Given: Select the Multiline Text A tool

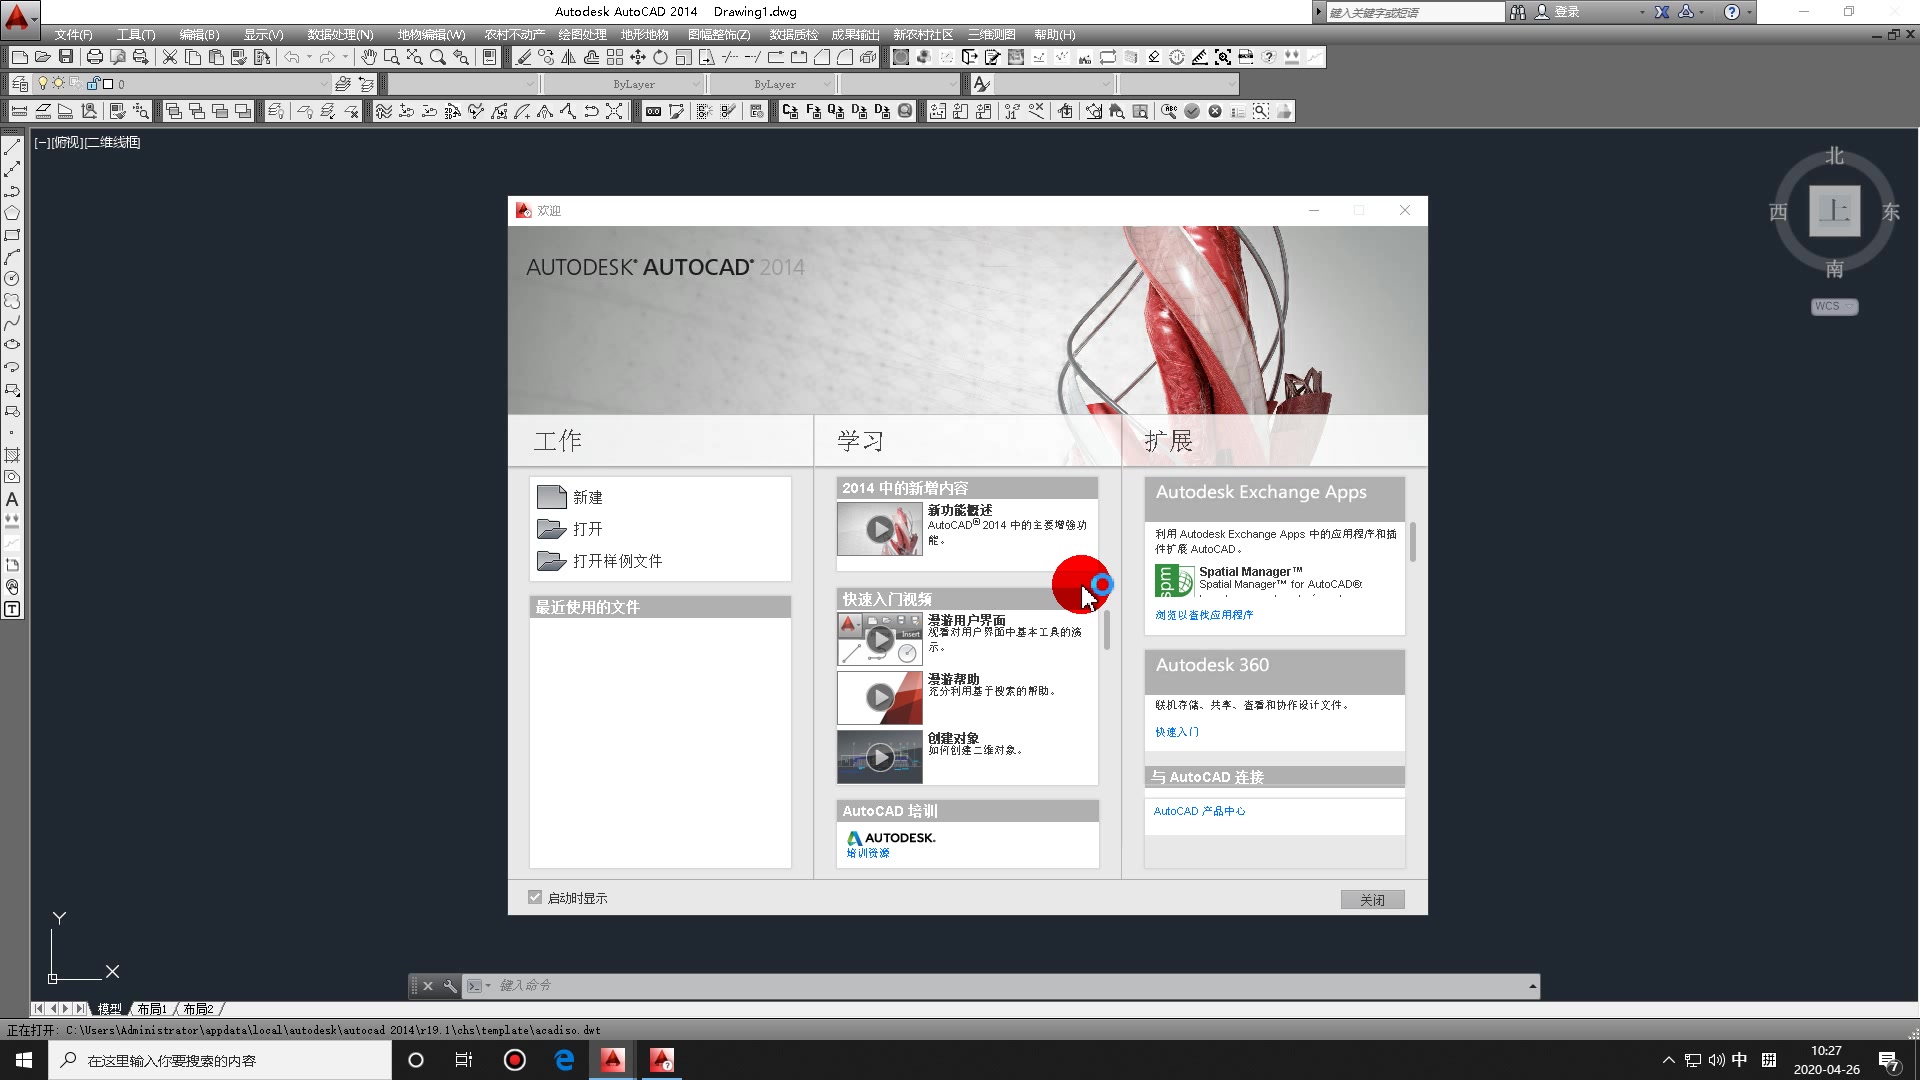Looking at the screenshot, I should tap(12, 499).
